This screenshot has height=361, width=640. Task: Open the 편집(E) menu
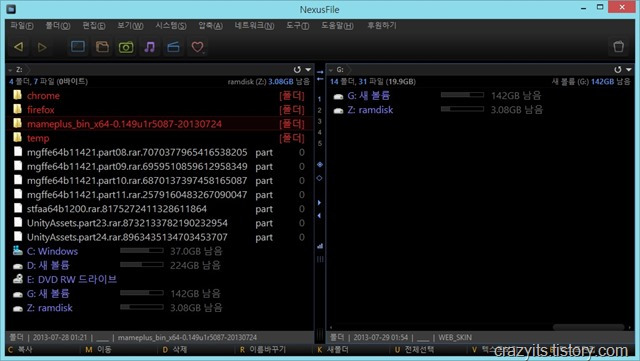tap(93, 26)
